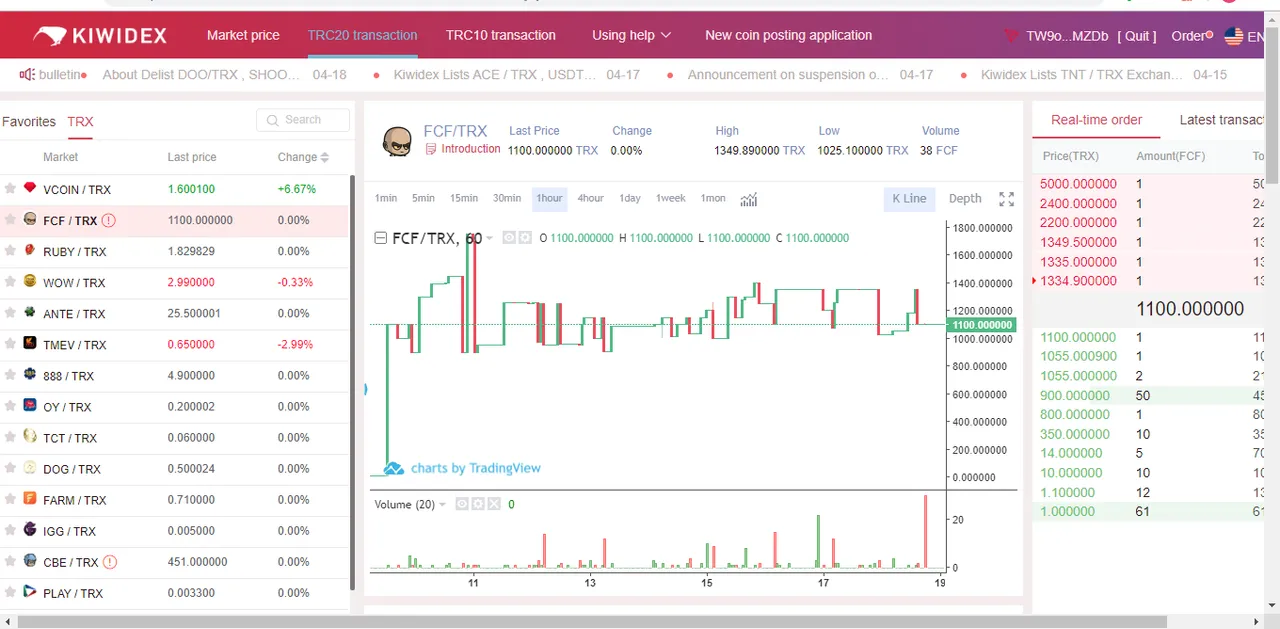Select the 1day chart interval
The height and width of the screenshot is (629, 1280).
pyautogui.click(x=630, y=198)
